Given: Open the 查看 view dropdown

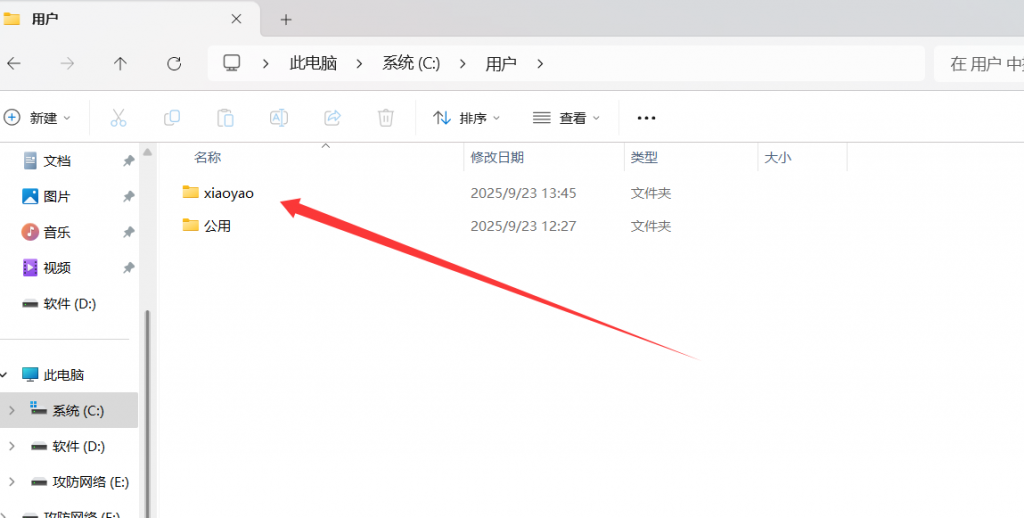Looking at the screenshot, I should pos(566,118).
